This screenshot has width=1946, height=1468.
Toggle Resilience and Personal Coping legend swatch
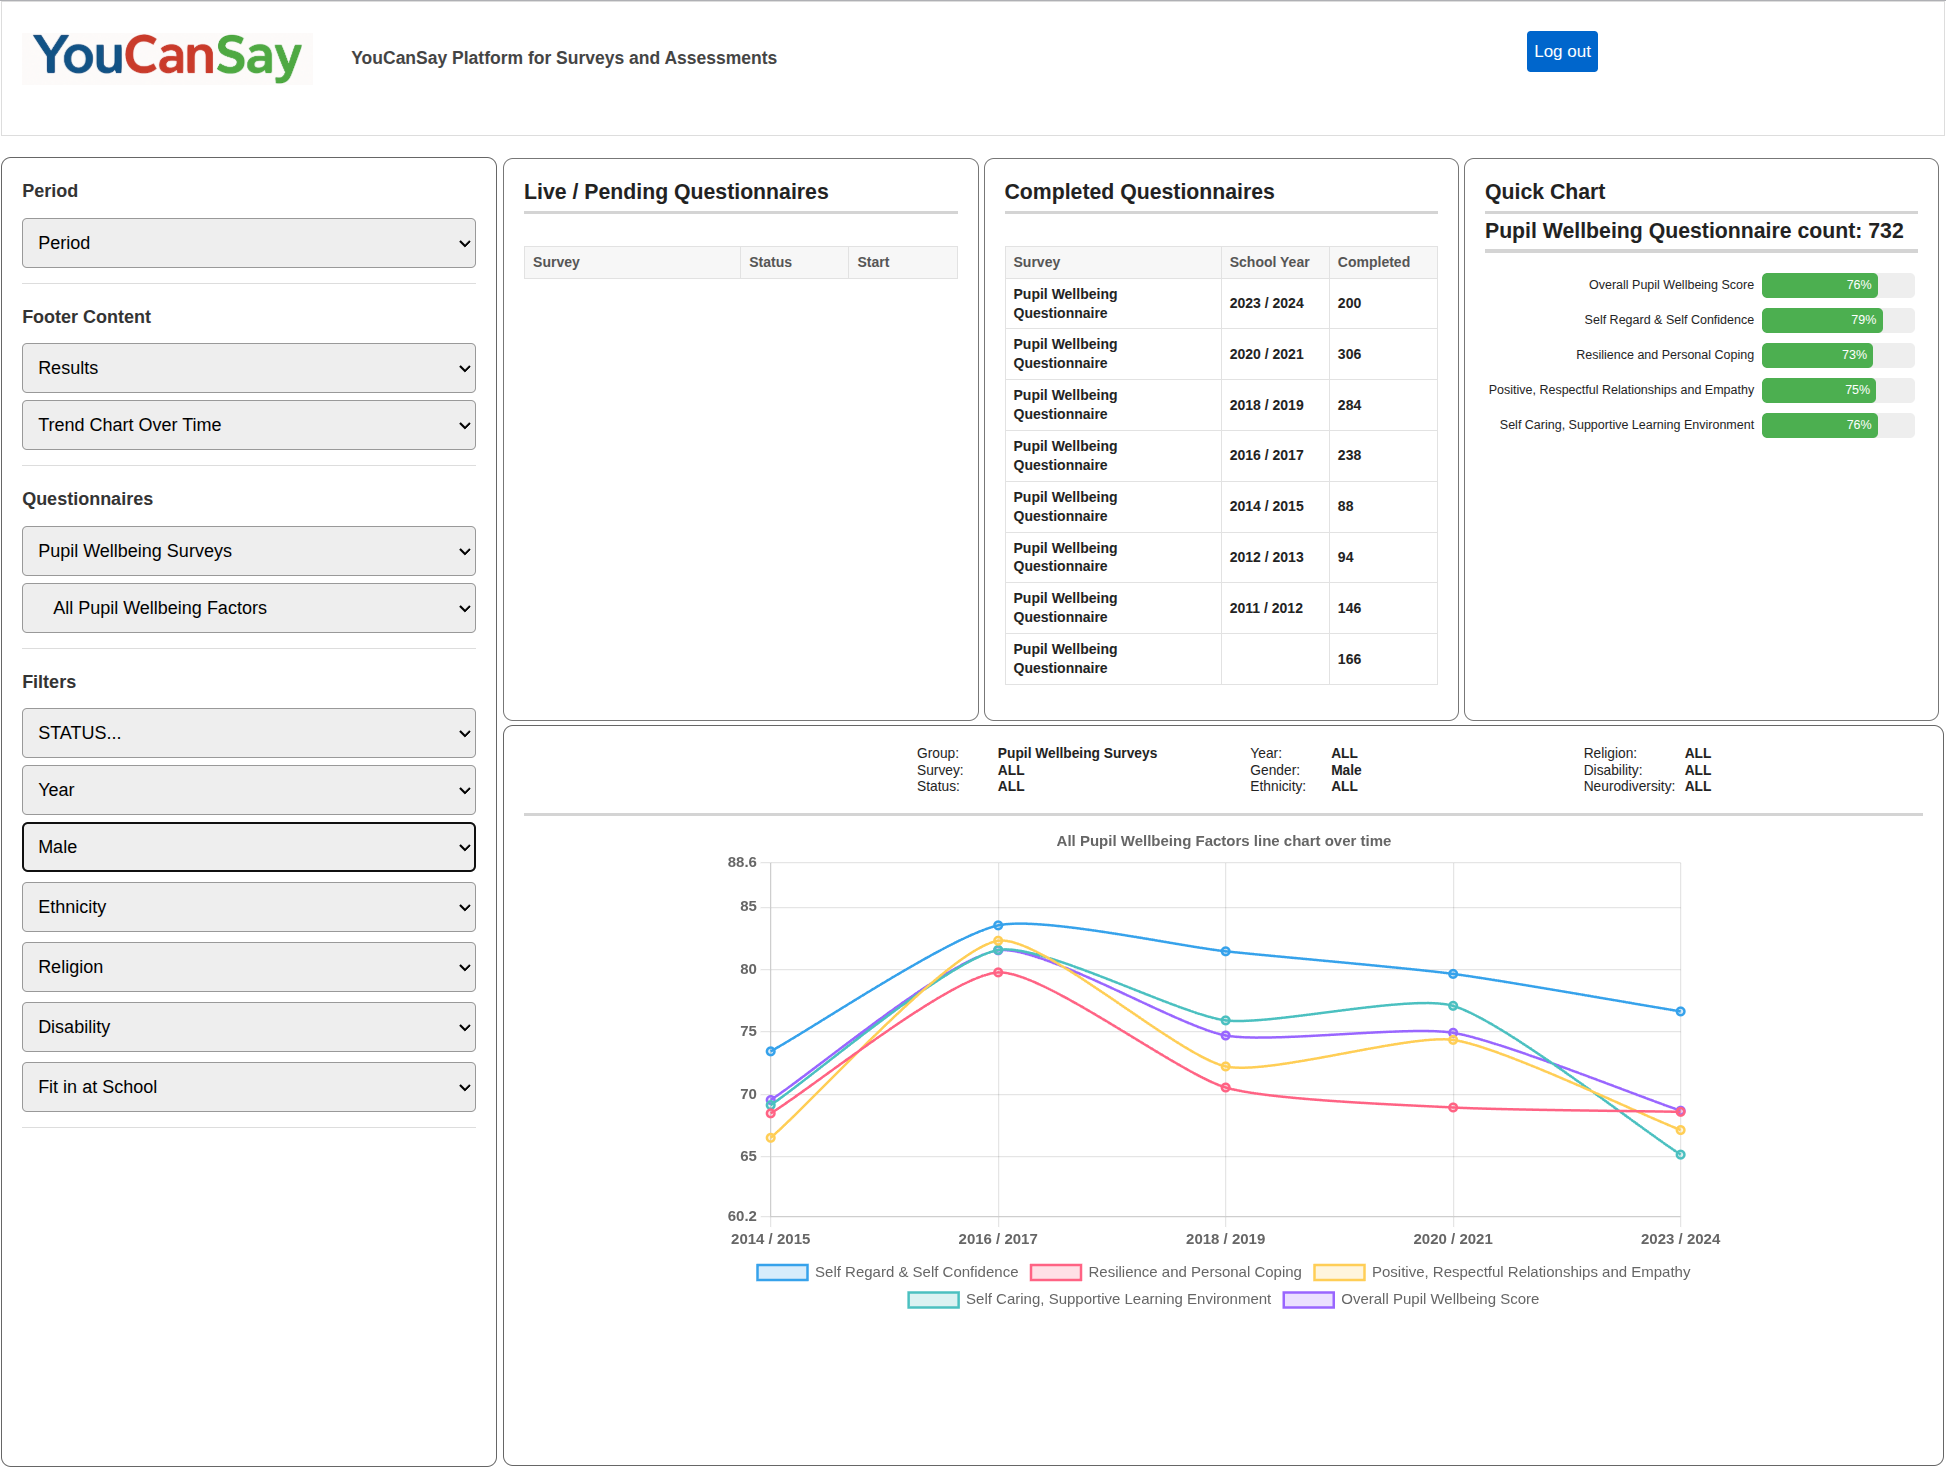(x=1055, y=1272)
